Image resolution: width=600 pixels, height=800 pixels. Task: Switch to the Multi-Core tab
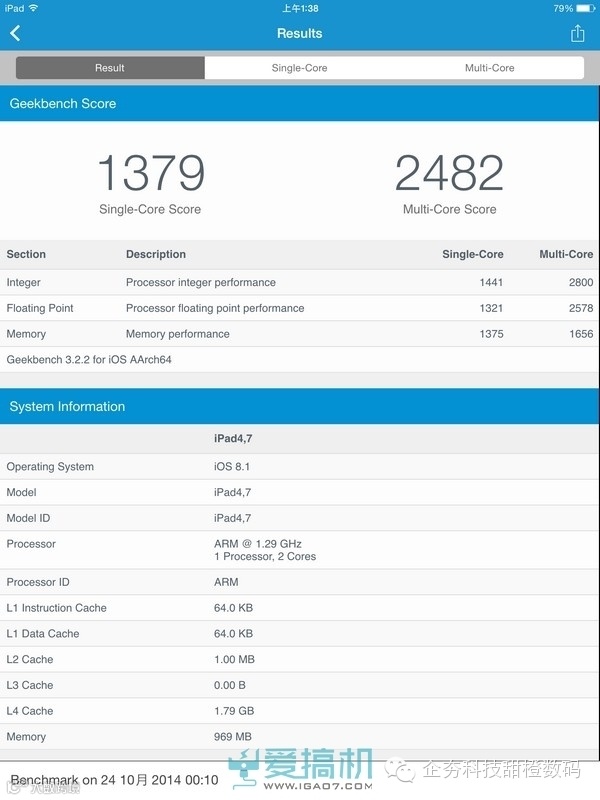pos(489,68)
